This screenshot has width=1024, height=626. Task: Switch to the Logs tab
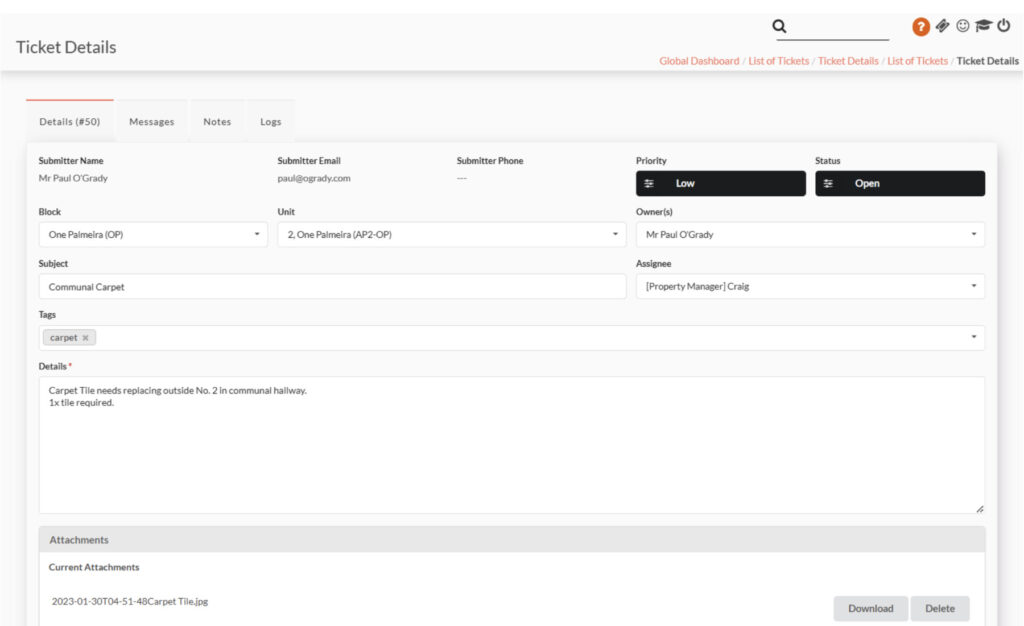(271, 122)
